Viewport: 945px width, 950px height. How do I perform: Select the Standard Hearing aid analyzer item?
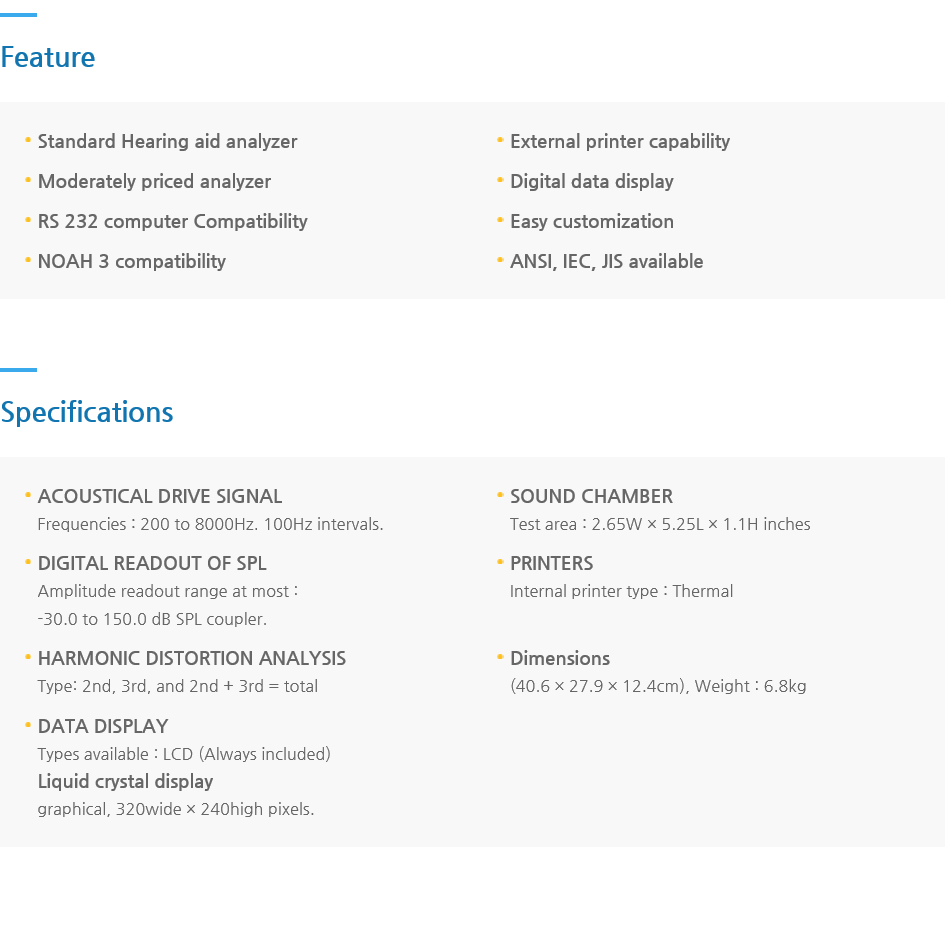pos(167,141)
